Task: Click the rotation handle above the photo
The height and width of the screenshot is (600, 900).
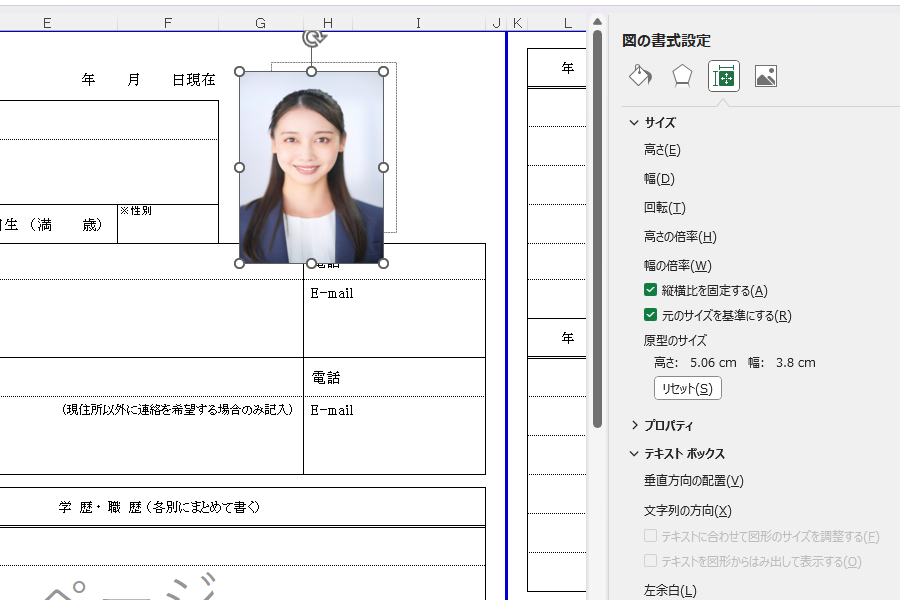Action: click(x=312, y=38)
